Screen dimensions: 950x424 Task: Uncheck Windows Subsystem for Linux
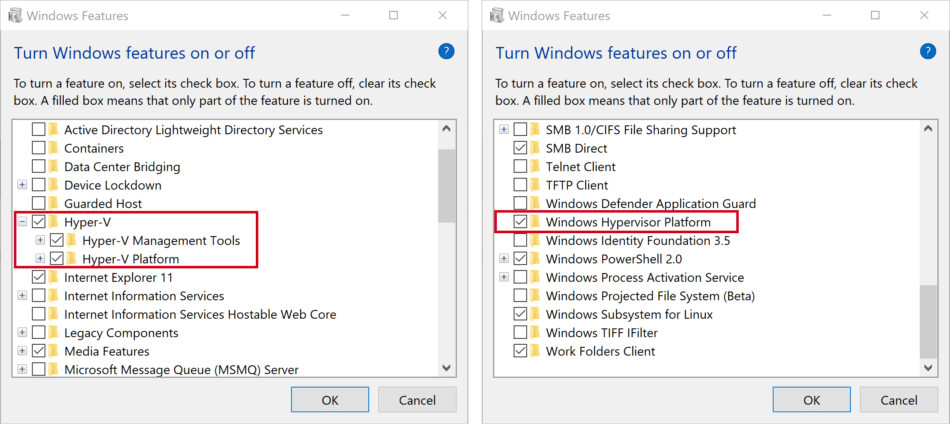pos(520,314)
